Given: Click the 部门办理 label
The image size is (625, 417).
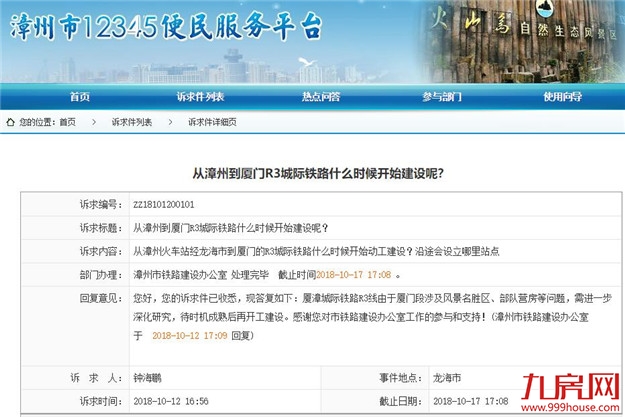Looking at the screenshot, I should coord(101,275).
